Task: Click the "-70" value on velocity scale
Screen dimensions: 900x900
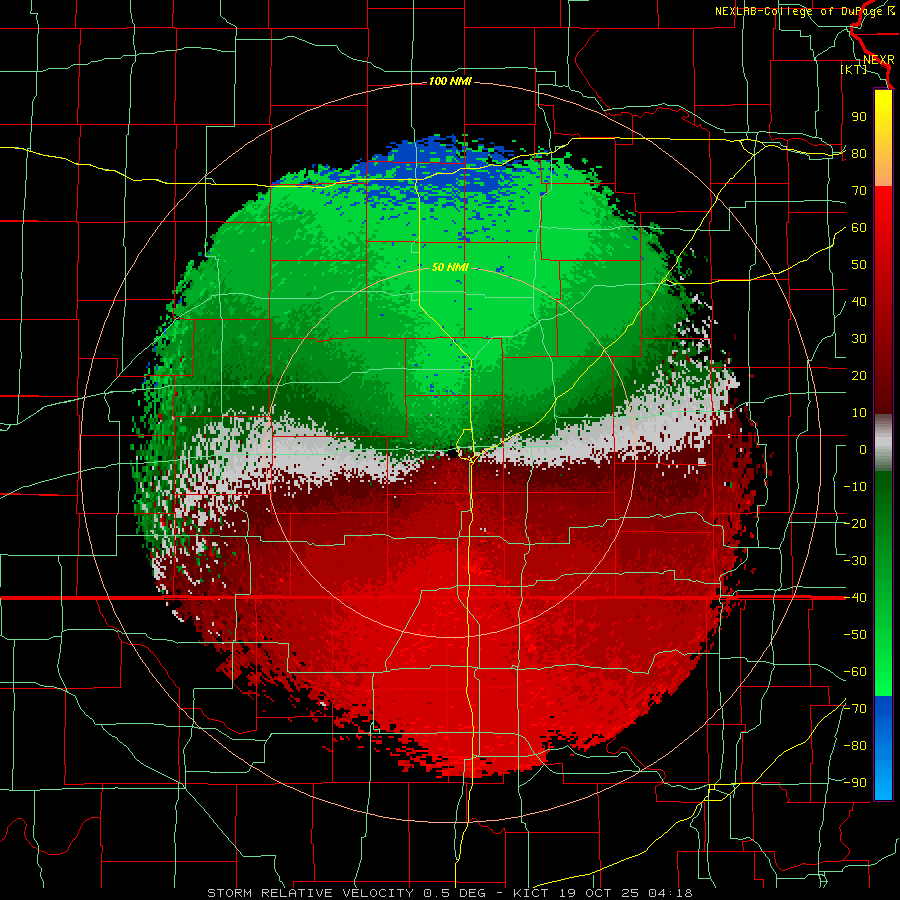Action: click(855, 709)
